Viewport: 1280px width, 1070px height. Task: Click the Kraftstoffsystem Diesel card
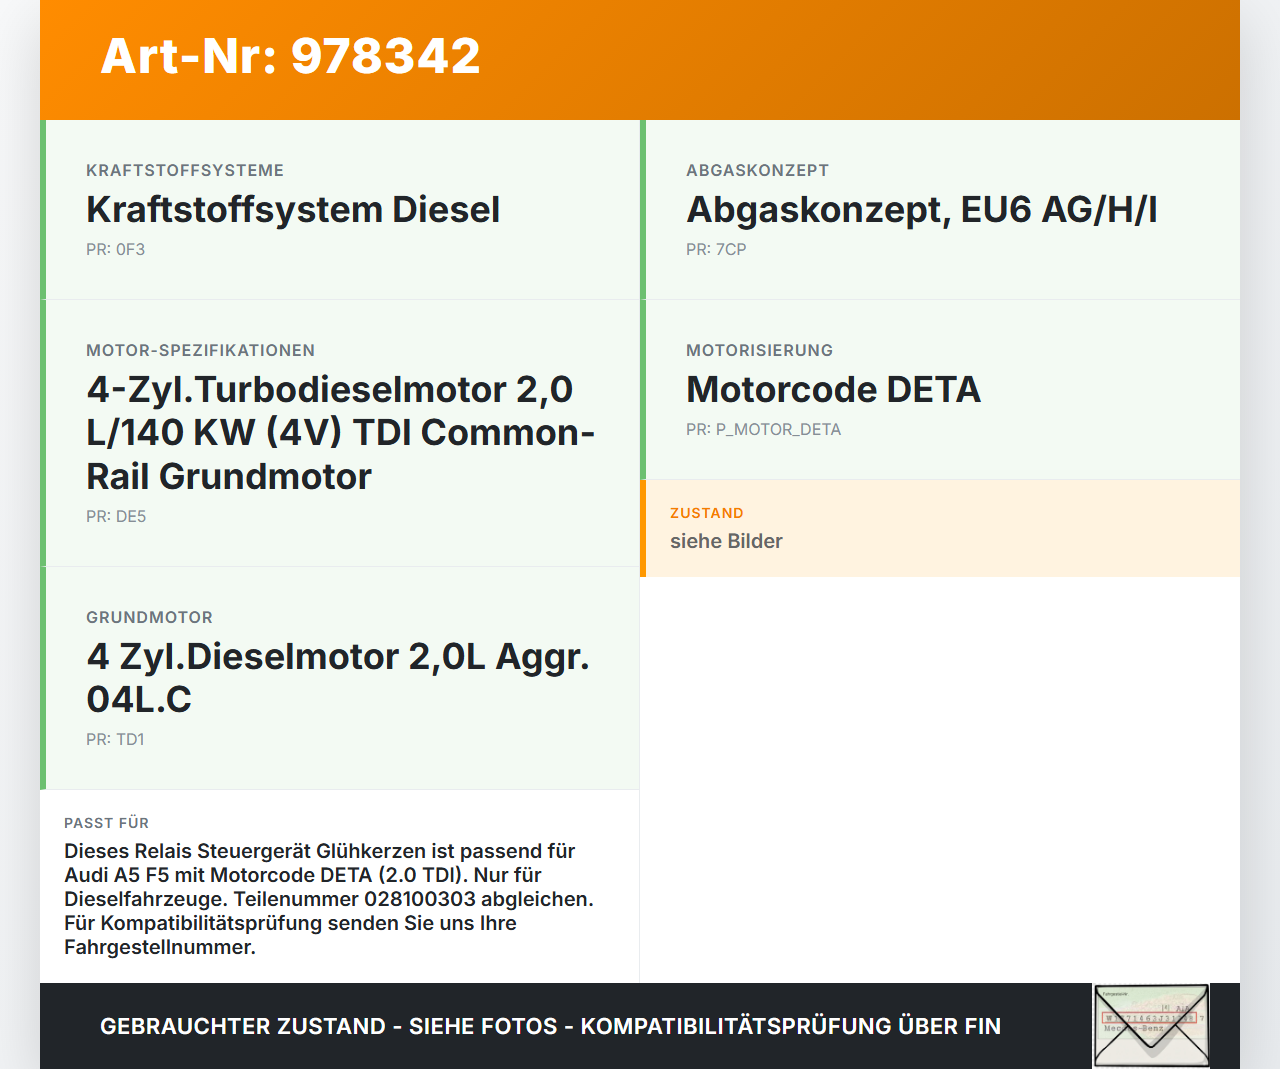(x=340, y=209)
